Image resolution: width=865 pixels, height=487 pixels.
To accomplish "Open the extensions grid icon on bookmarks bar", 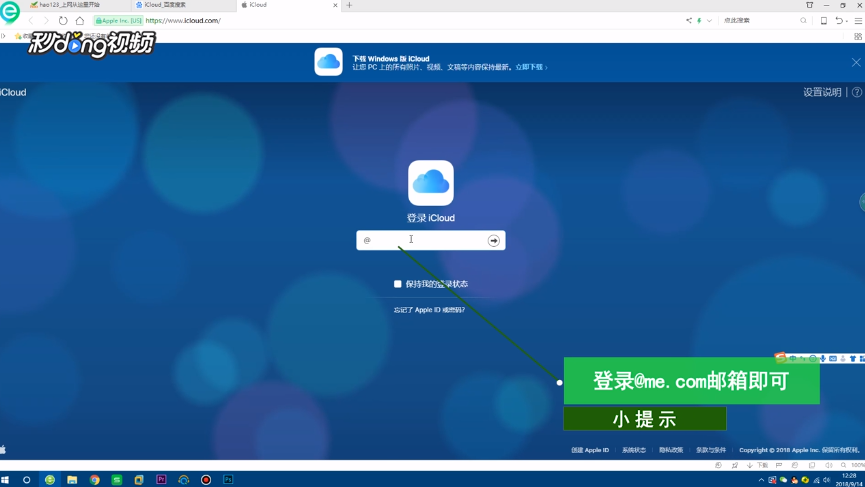I will point(858,36).
